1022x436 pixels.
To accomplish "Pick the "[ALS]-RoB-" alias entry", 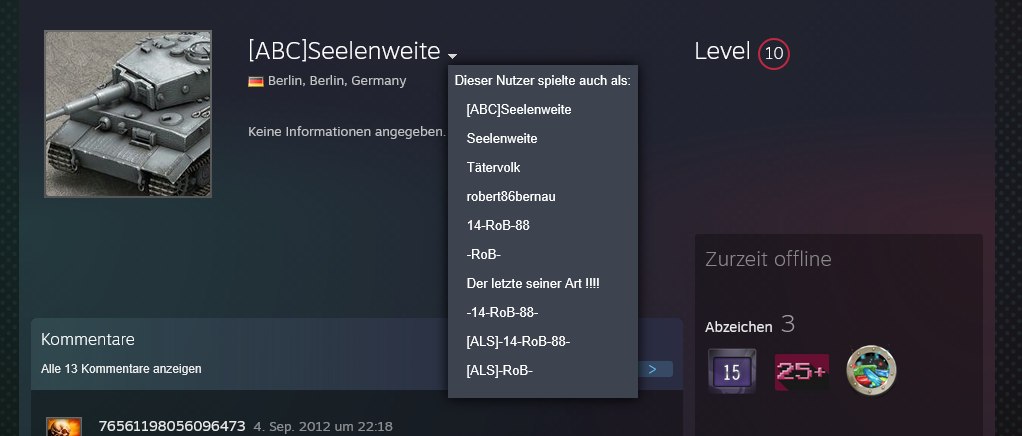I will pyautogui.click(x=500, y=371).
